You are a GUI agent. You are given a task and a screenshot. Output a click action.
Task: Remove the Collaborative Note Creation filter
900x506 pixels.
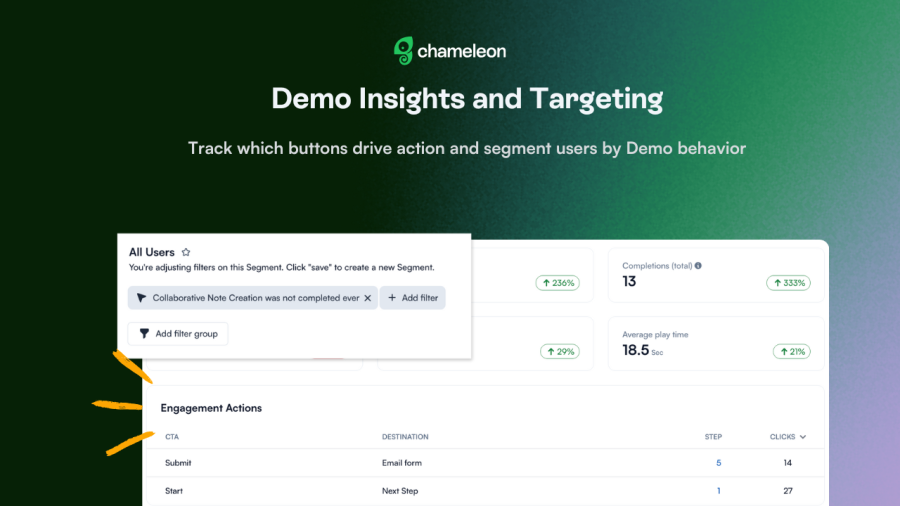point(367,298)
